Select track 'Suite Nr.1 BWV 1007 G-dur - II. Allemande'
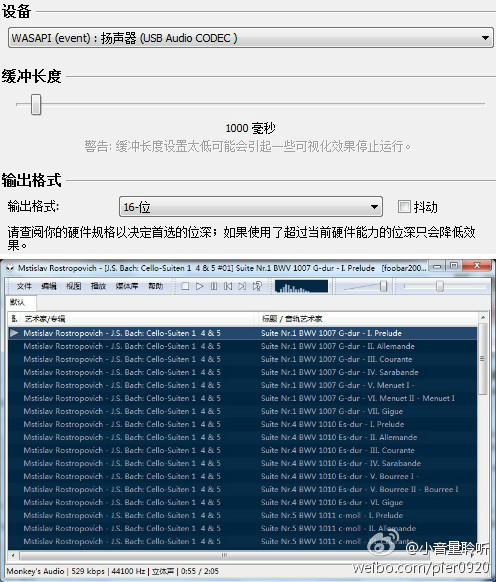496x582 pixels. pyautogui.click(x=243, y=346)
